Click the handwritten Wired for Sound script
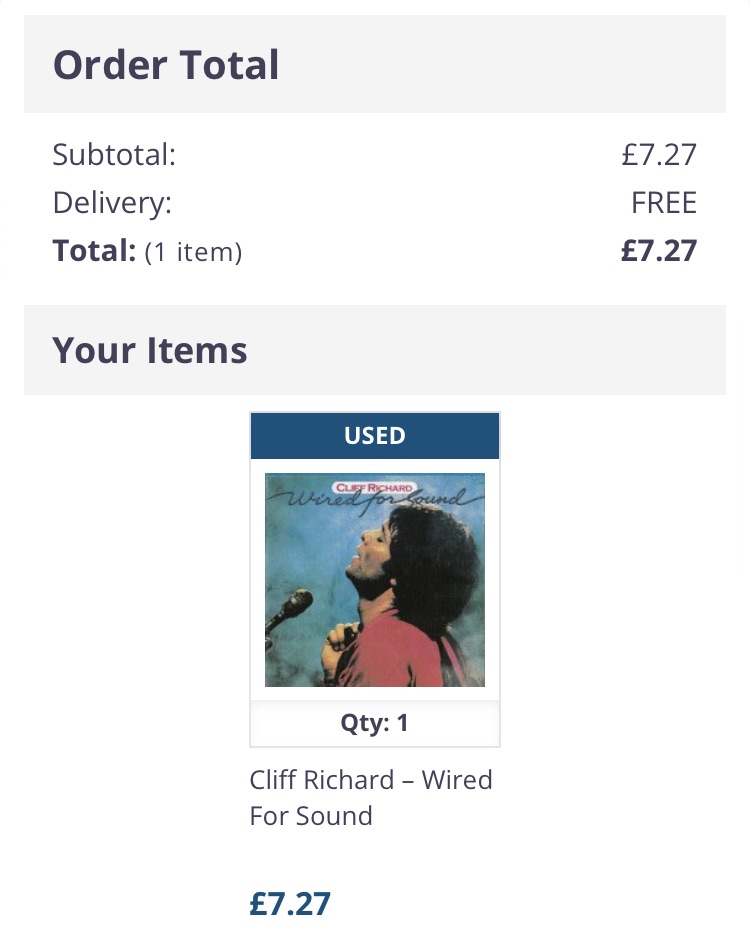This screenshot has height=945, width=750. pyautogui.click(x=375, y=499)
